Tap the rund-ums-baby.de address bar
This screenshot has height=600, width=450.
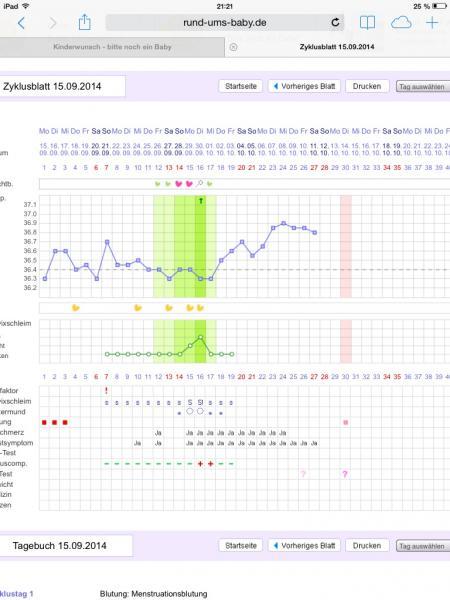click(225, 23)
